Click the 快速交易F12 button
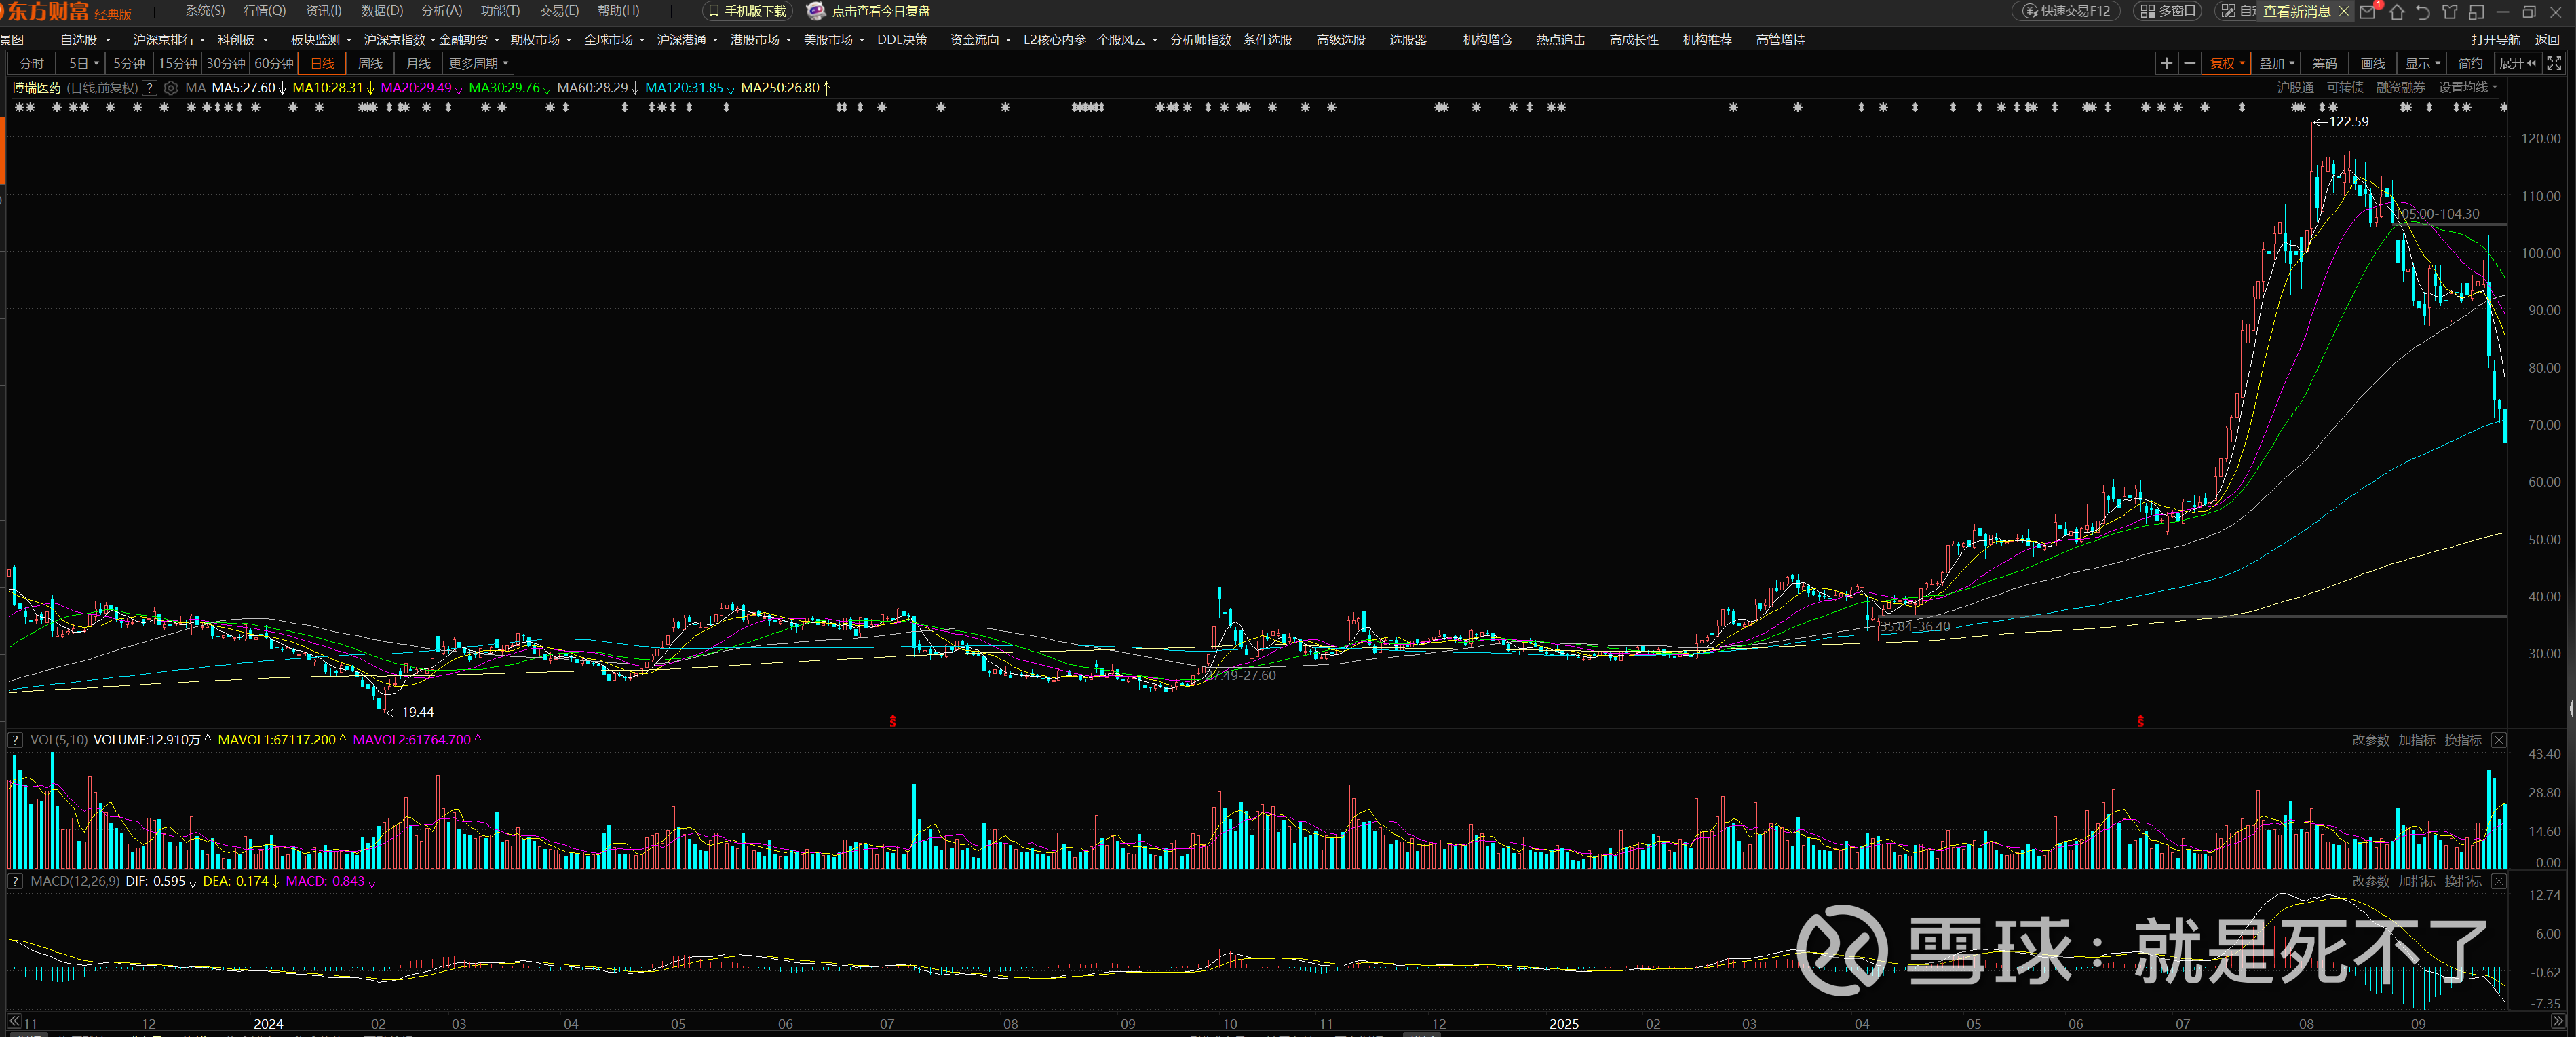The height and width of the screenshot is (1037, 2576). pyautogui.click(x=2067, y=11)
